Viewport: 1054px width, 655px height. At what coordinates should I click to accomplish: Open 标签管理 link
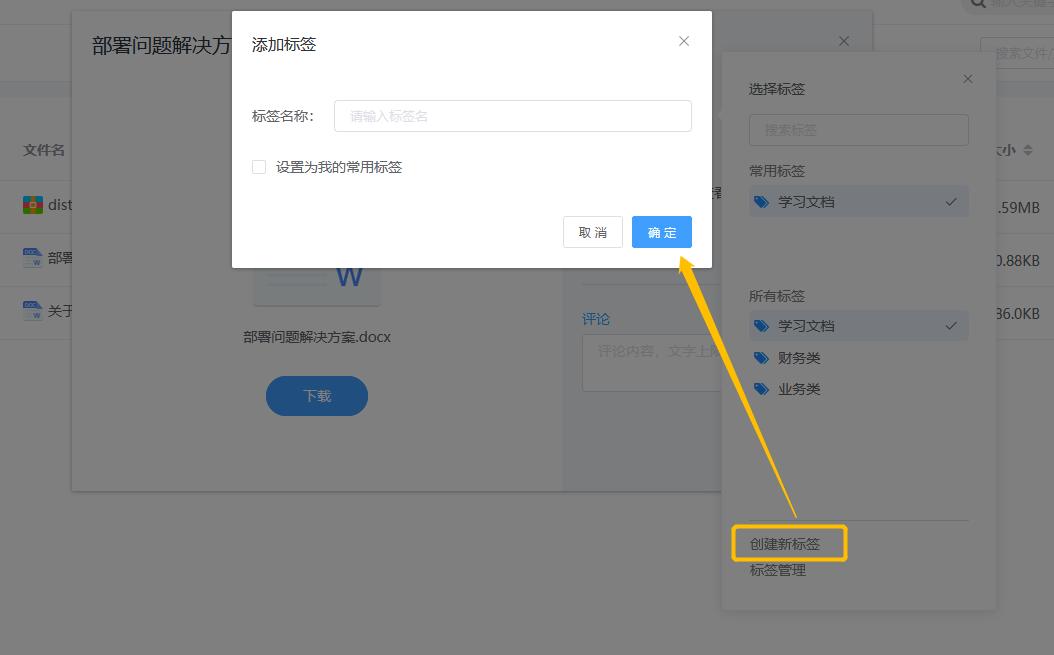pos(778,570)
